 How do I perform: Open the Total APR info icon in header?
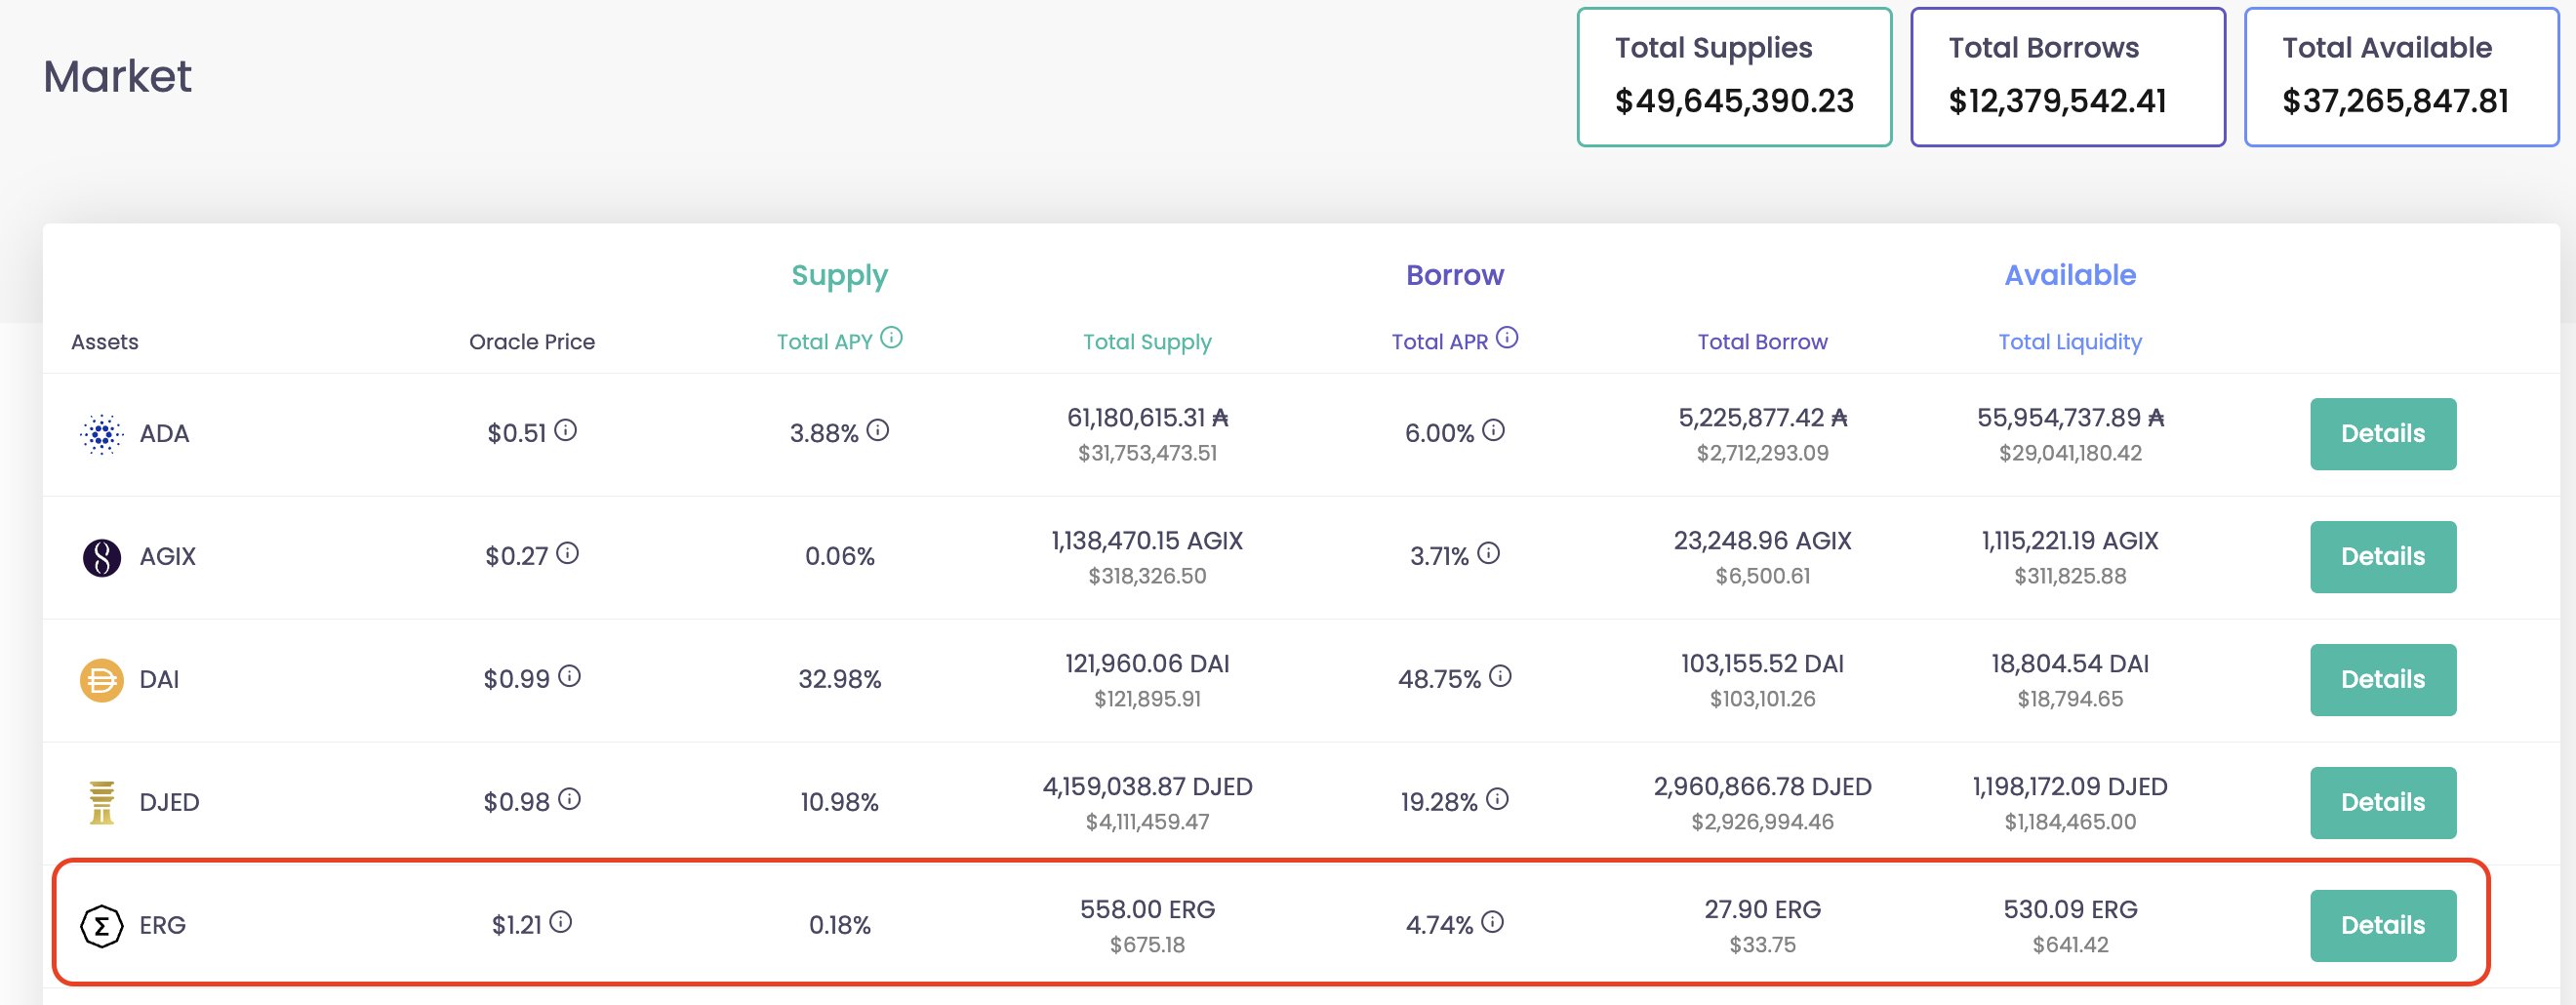point(1507,338)
